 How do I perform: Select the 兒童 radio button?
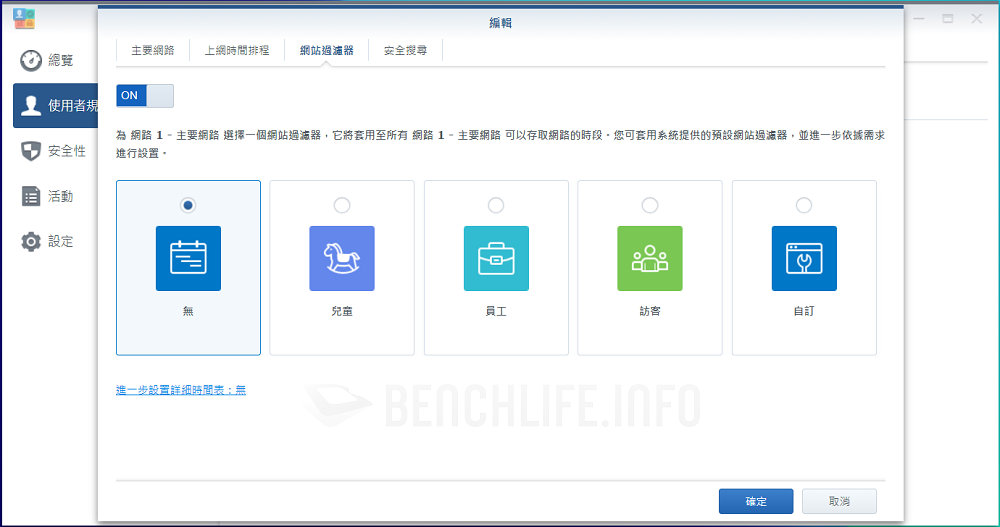[x=342, y=205]
